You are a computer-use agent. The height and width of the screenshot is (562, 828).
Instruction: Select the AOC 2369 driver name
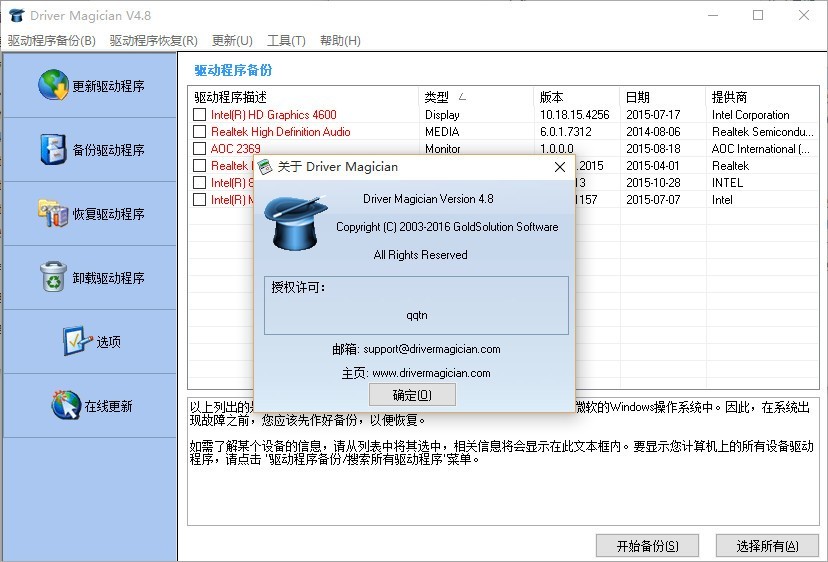pos(236,148)
